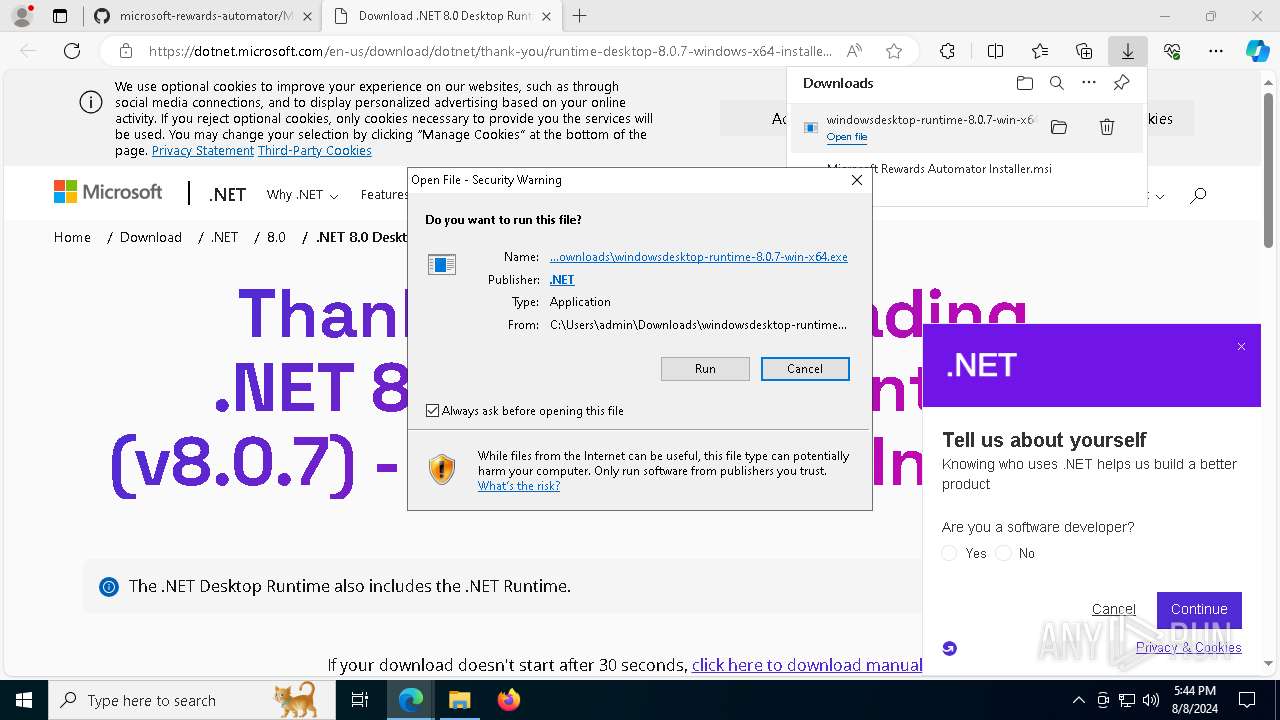Open Browser essentials heart icon
Screen dimensions: 1280x720
pos(1172,51)
